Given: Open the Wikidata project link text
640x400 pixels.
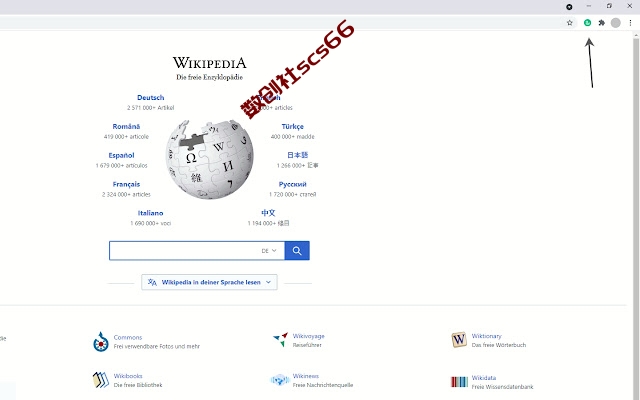Looking at the screenshot, I should point(484,378).
